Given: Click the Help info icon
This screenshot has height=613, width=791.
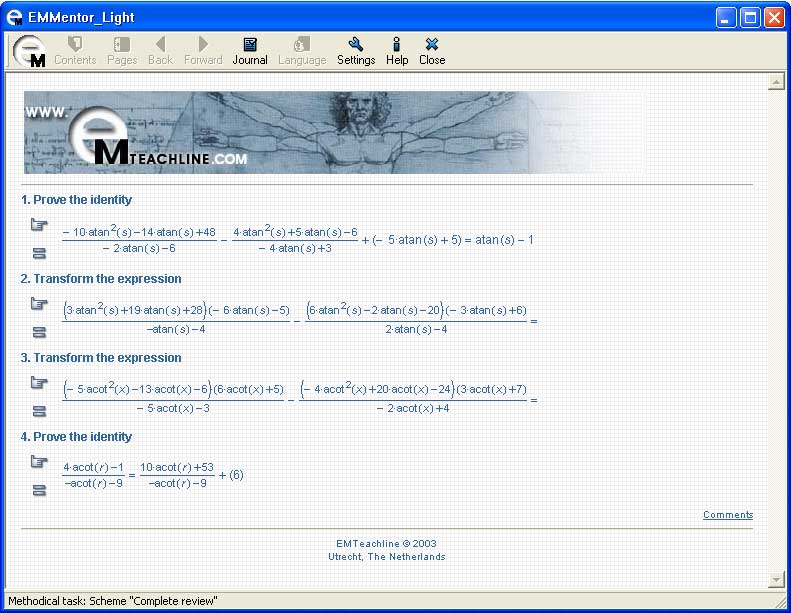Looking at the screenshot, I should click(x=397, y=51).
